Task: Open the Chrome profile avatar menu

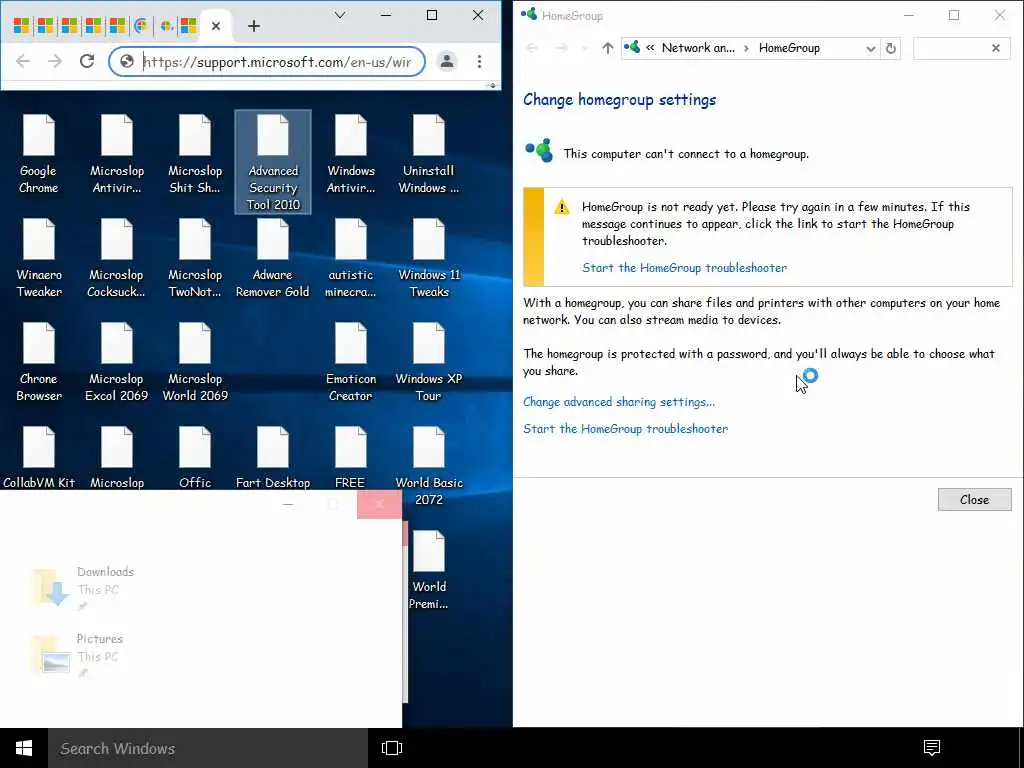Action: coord(447,61)
